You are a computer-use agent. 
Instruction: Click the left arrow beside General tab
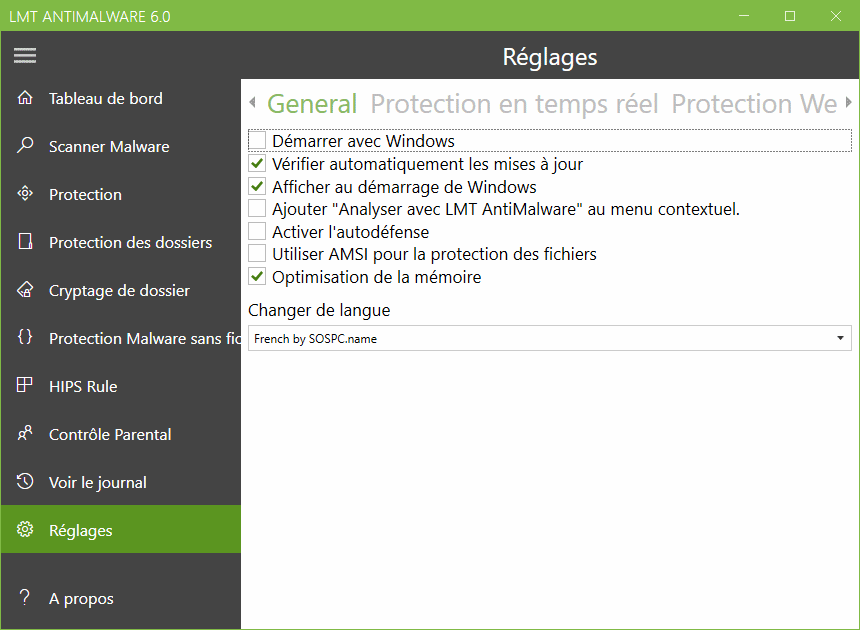click(x=252, y=102)
